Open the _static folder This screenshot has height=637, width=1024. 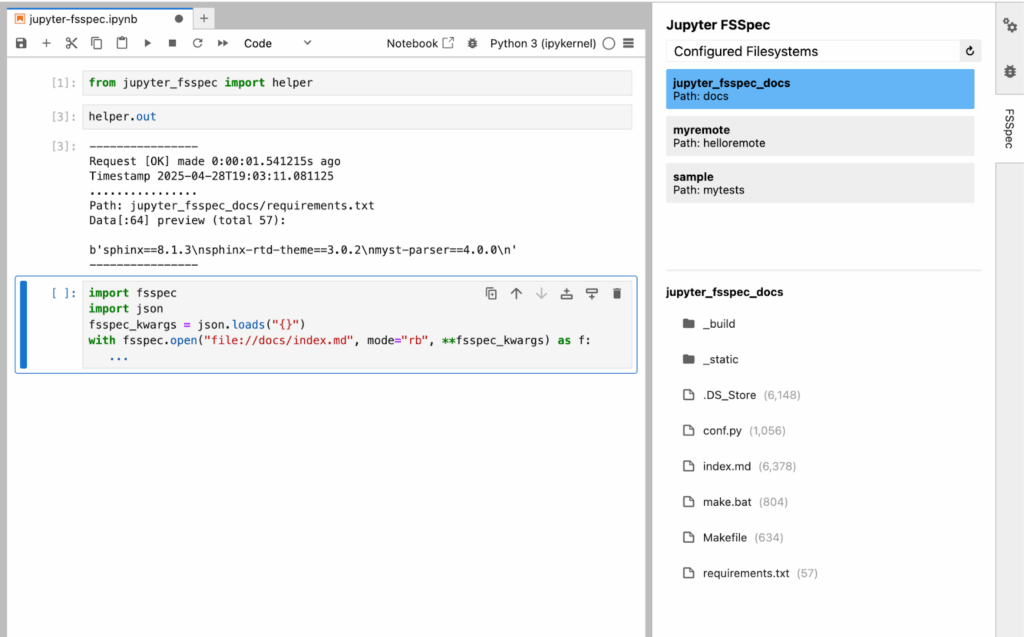(x=710, y=359)
